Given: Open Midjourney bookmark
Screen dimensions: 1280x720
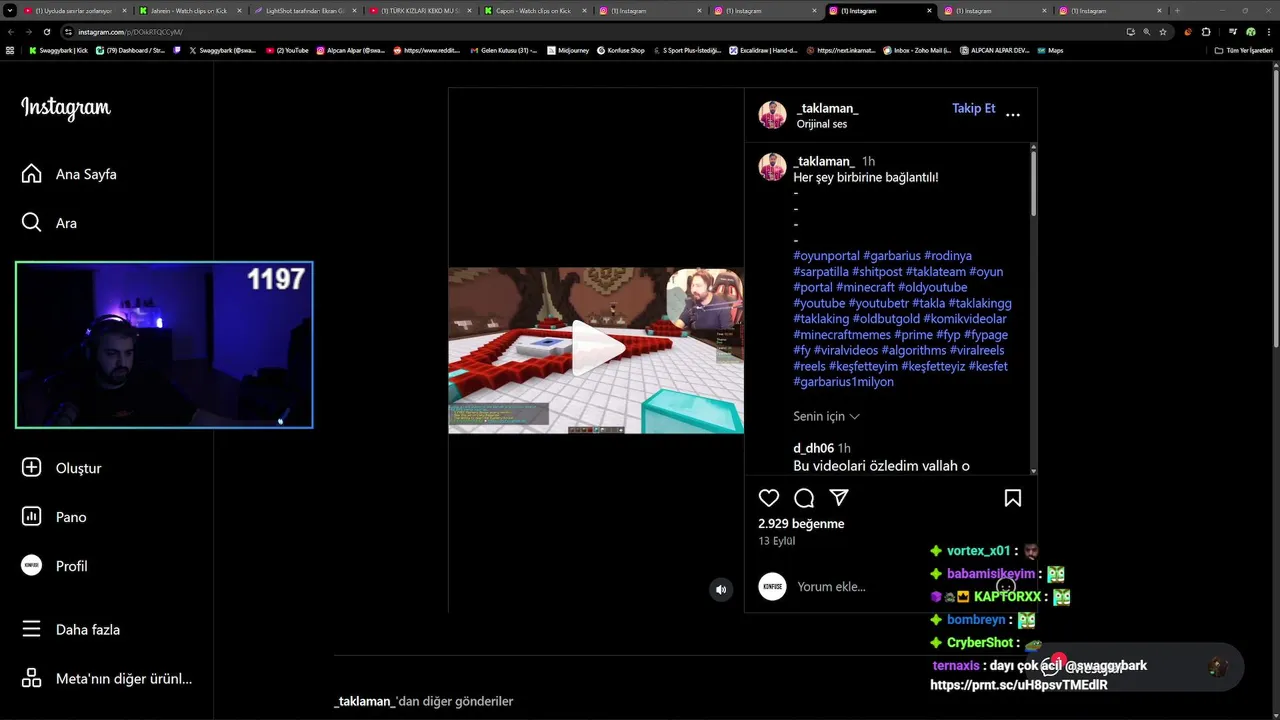Looking at the screenshot, I should 567,50.
